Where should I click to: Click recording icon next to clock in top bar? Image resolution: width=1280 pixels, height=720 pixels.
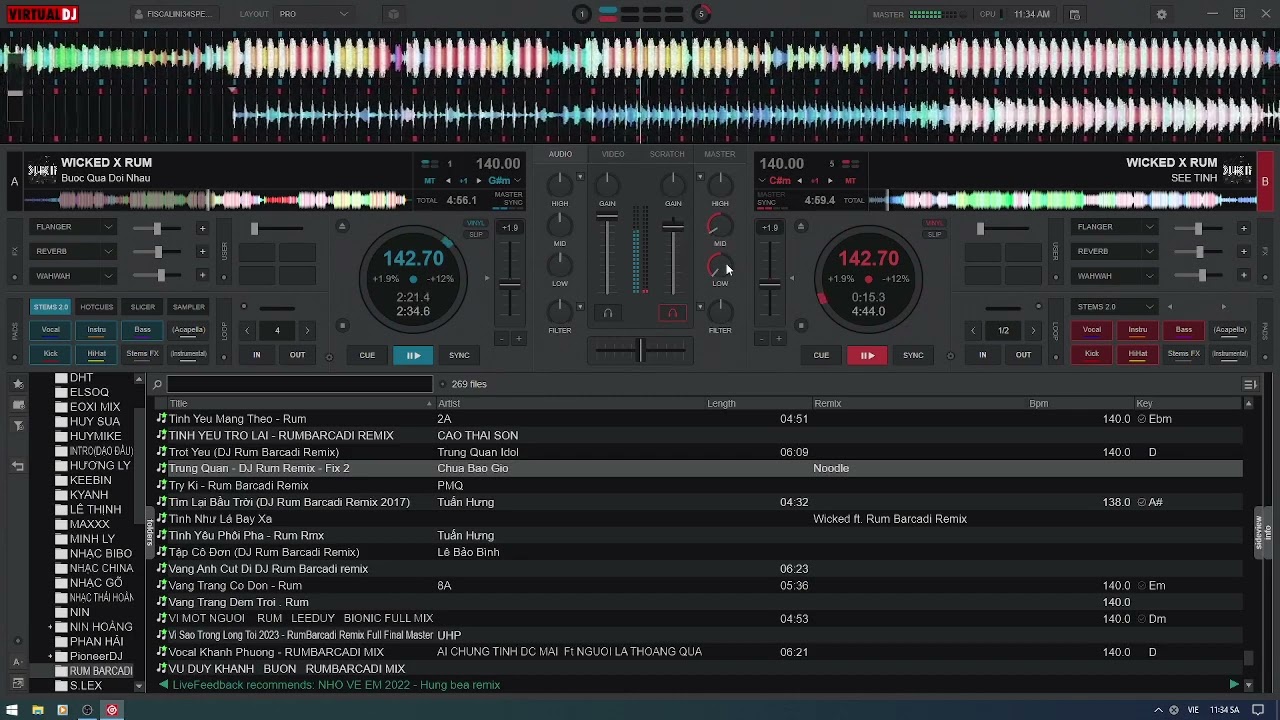(1075, 14)
